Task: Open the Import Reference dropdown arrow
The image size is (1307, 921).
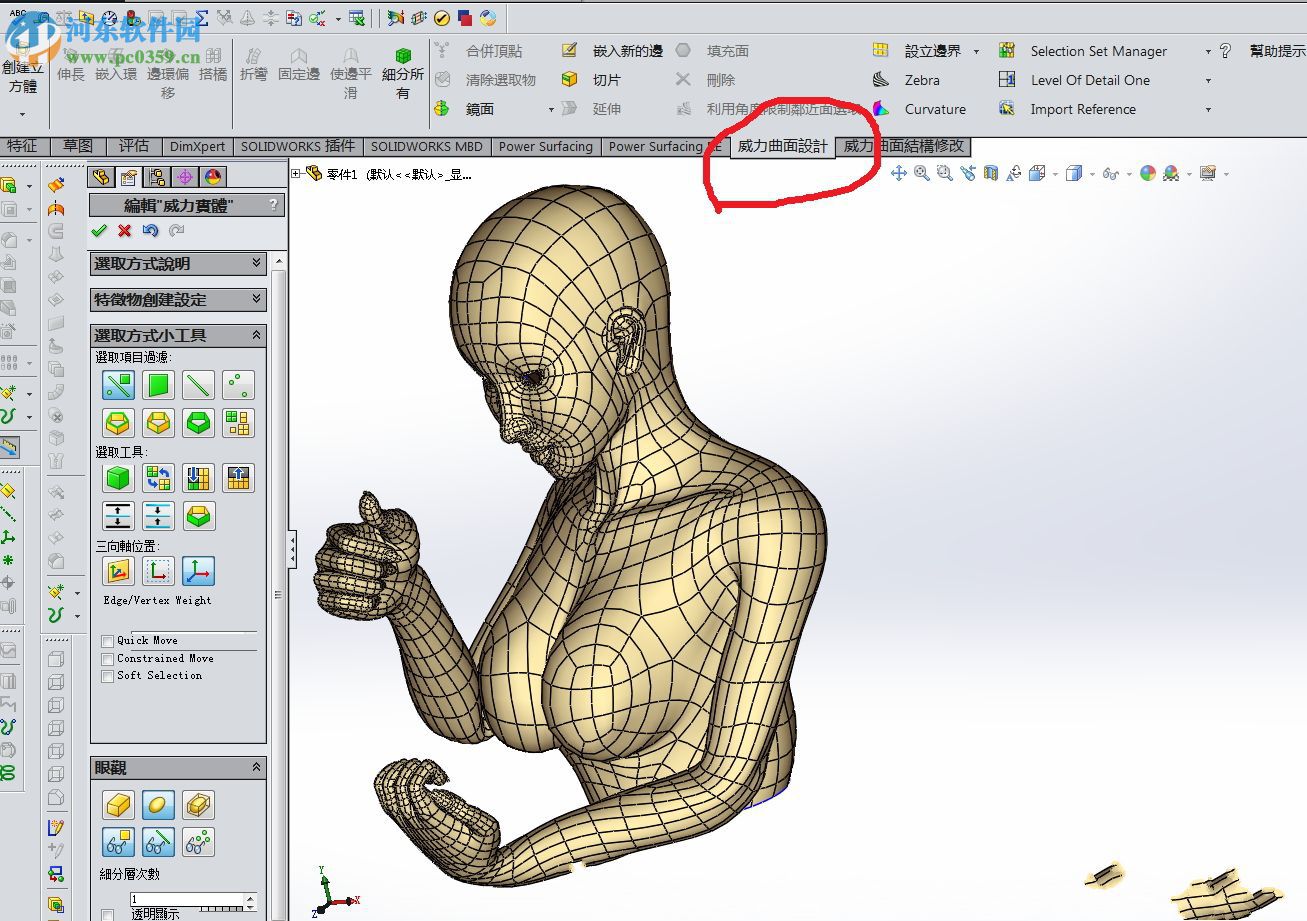Action: tap(1208, 109)
